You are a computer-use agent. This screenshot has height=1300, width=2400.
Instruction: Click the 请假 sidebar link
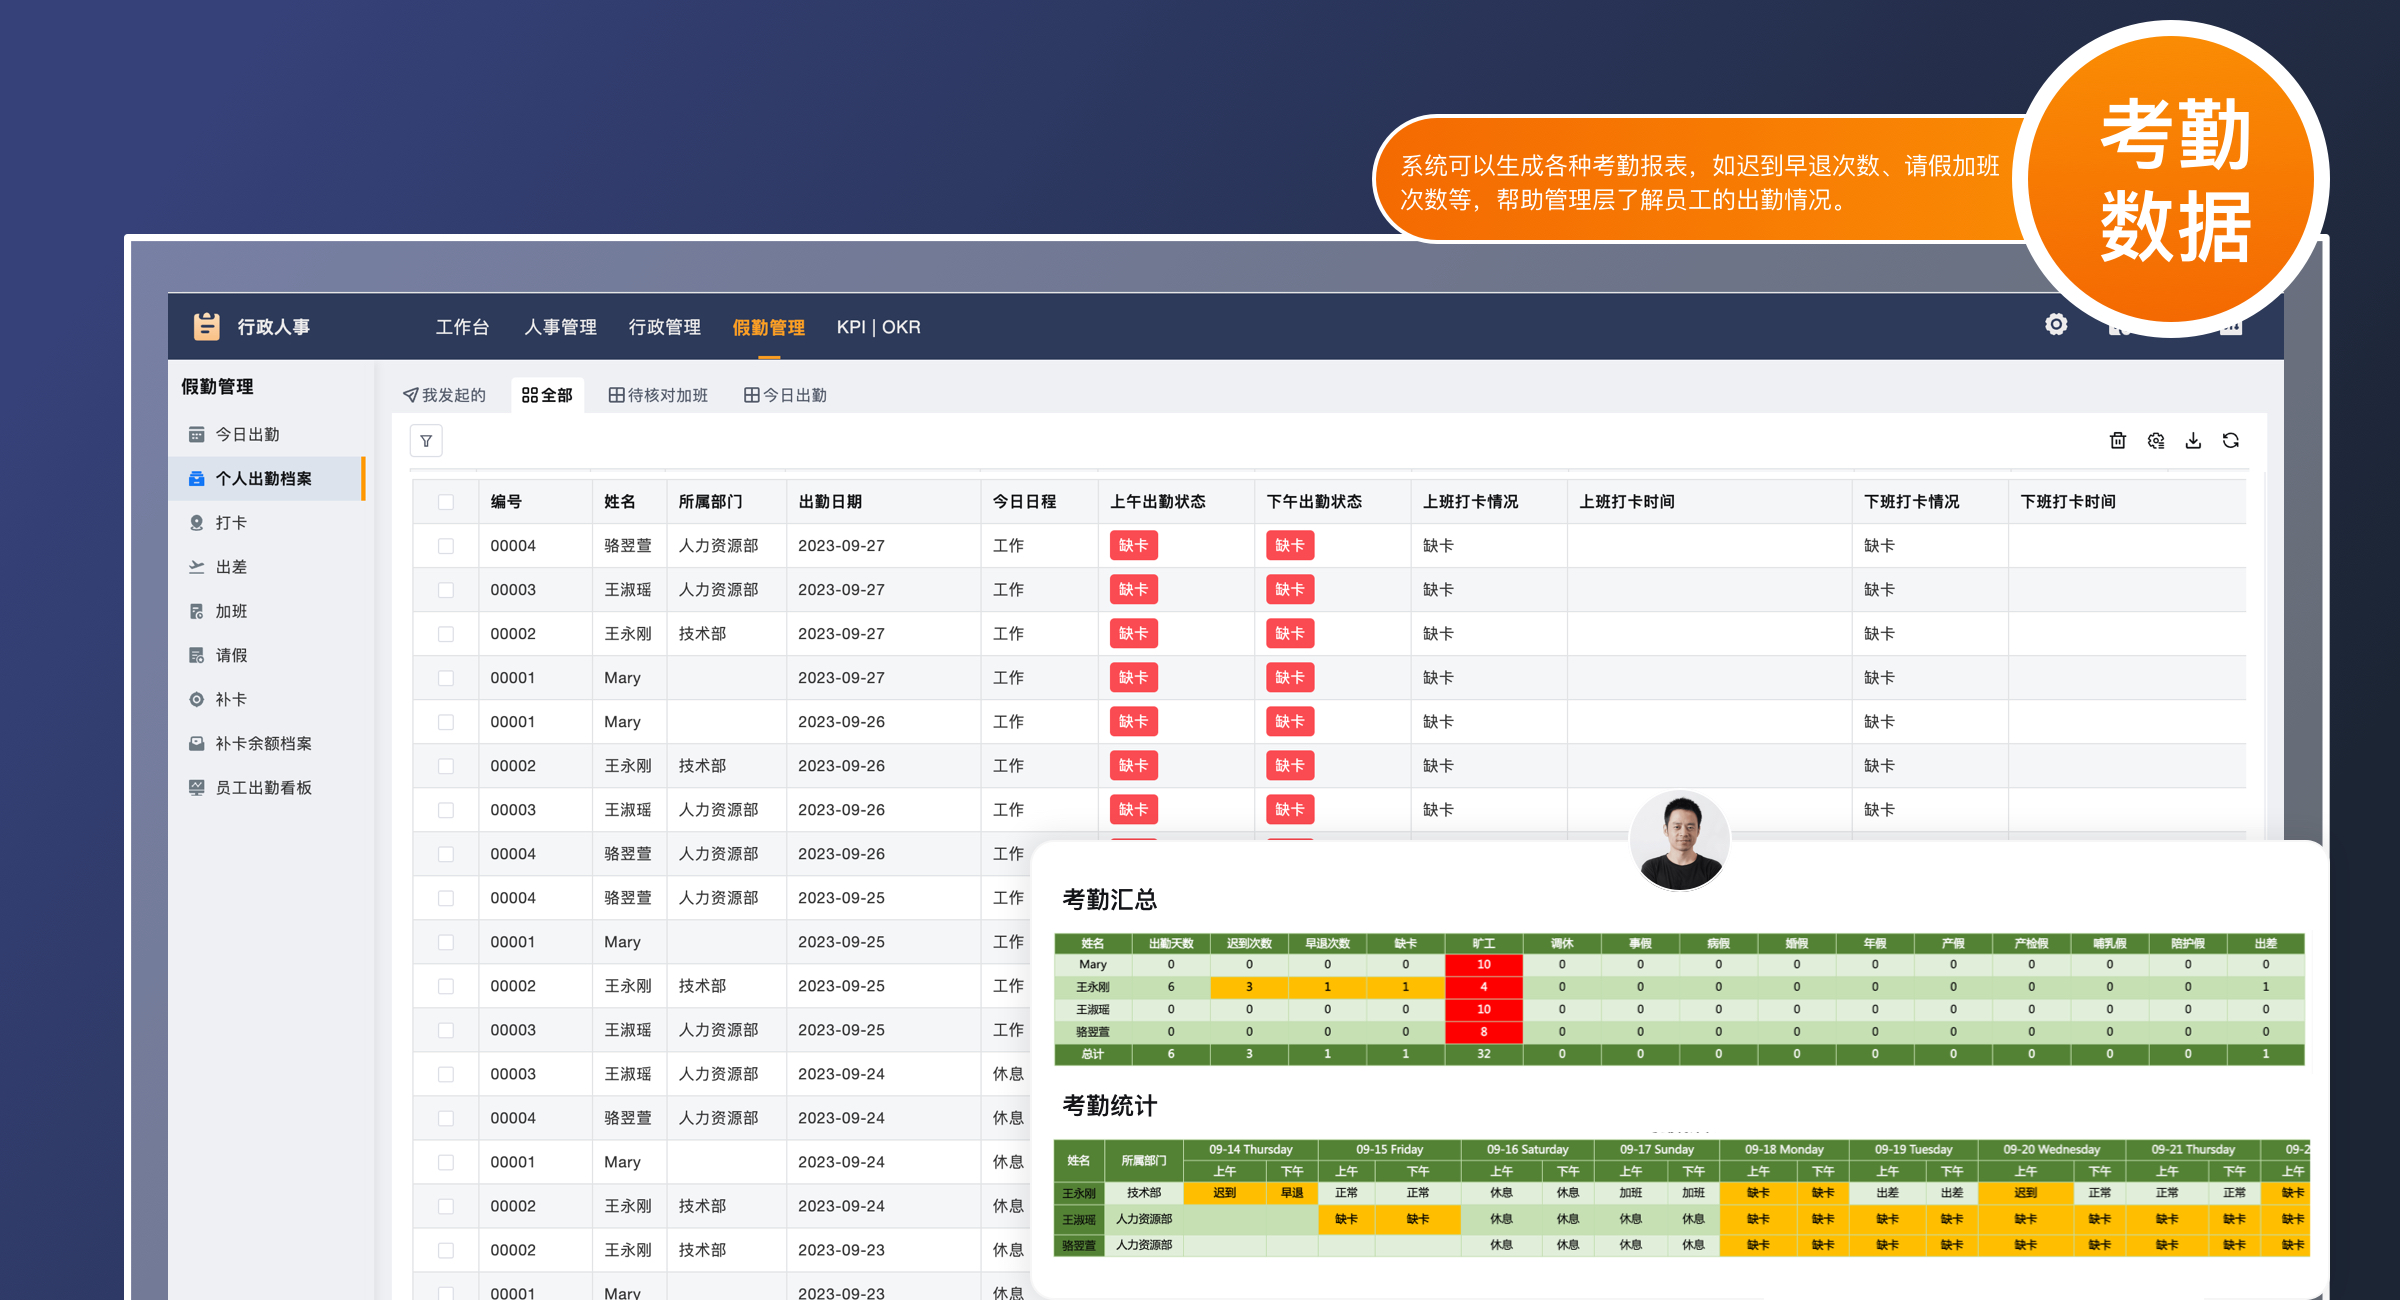coord(231,656)
